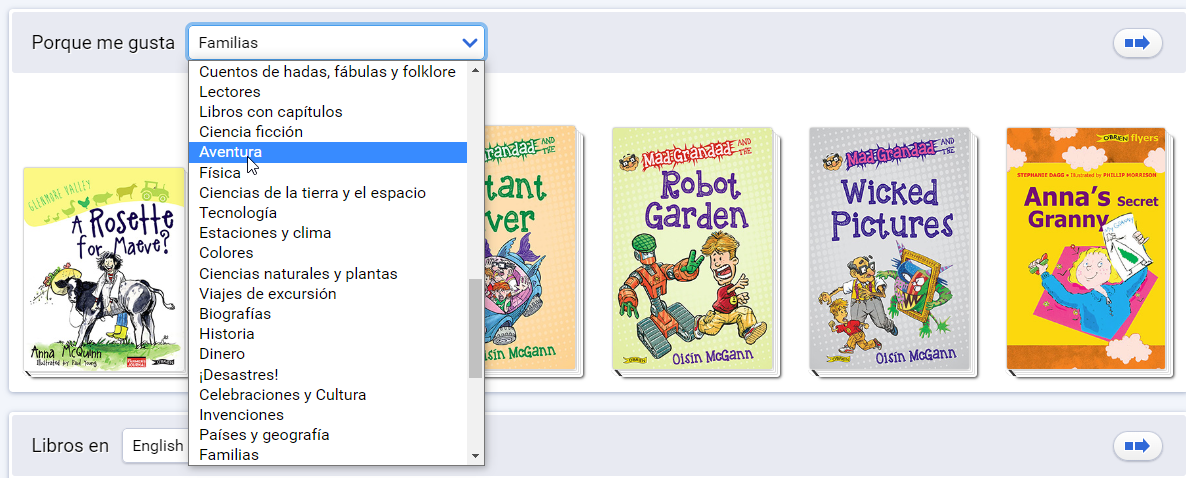Select Lectores from the list
Screen dimensions: 1186x478
[x=328, y=92]
